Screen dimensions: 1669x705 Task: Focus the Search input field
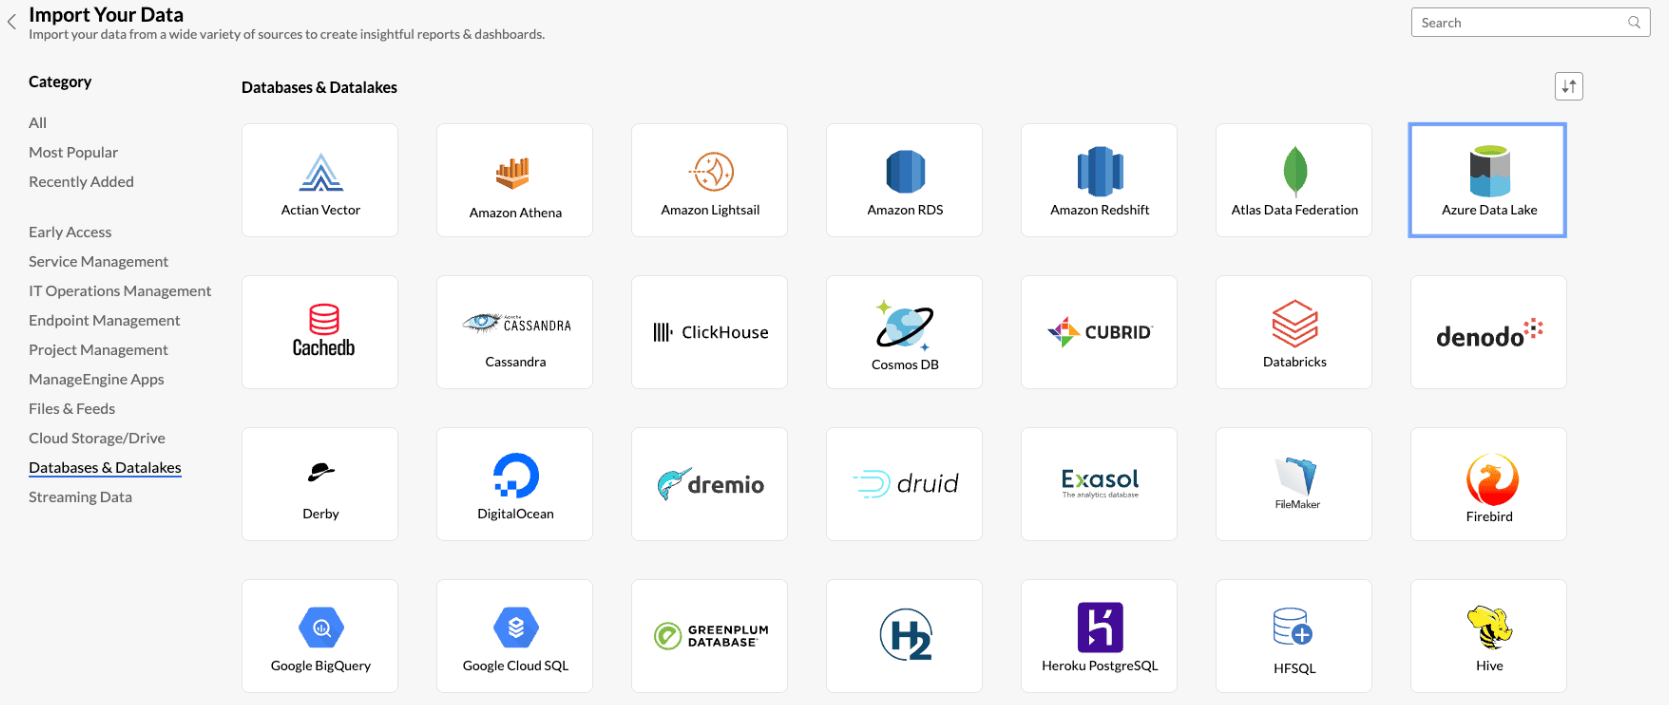pos(1530,22)
